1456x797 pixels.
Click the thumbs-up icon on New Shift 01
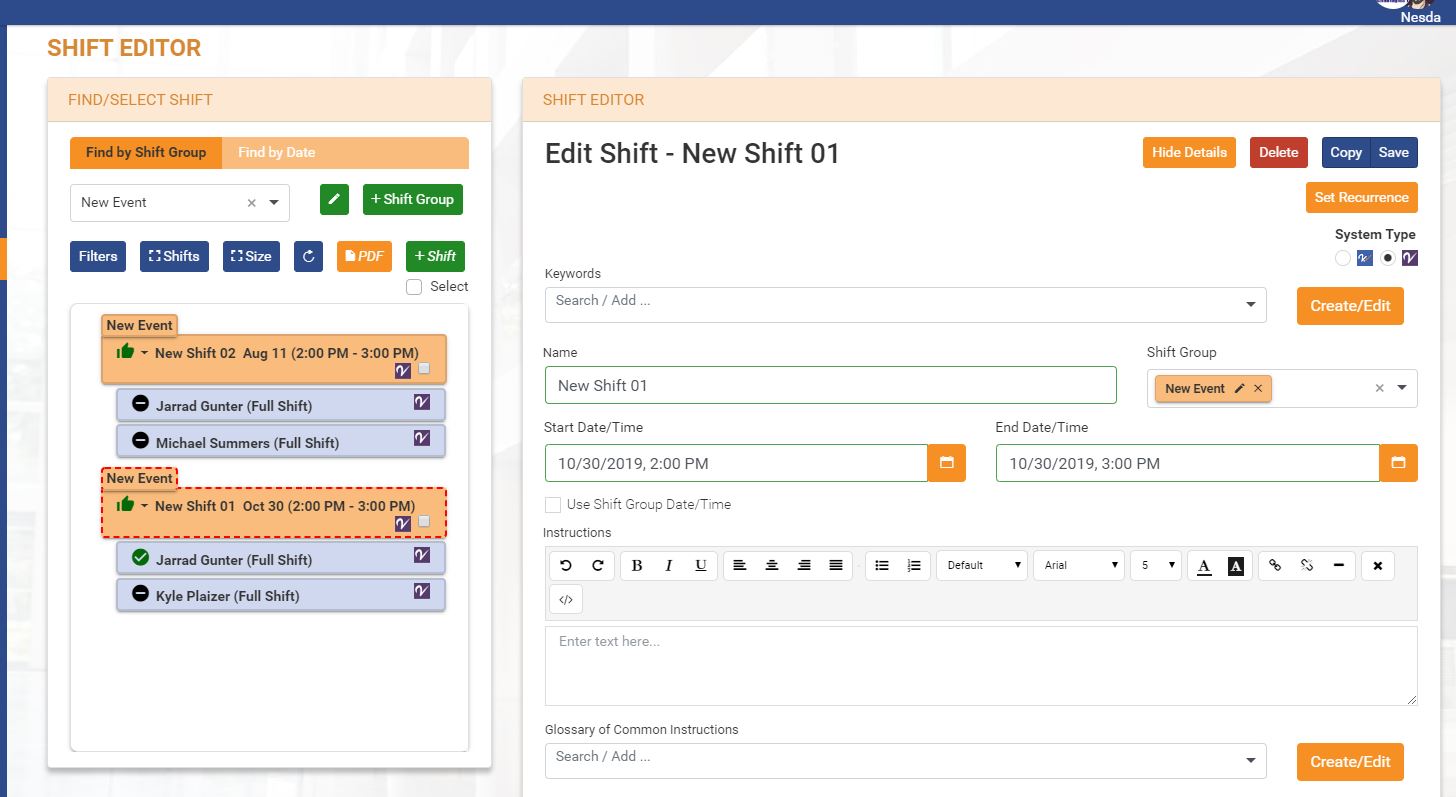(124, 504)
